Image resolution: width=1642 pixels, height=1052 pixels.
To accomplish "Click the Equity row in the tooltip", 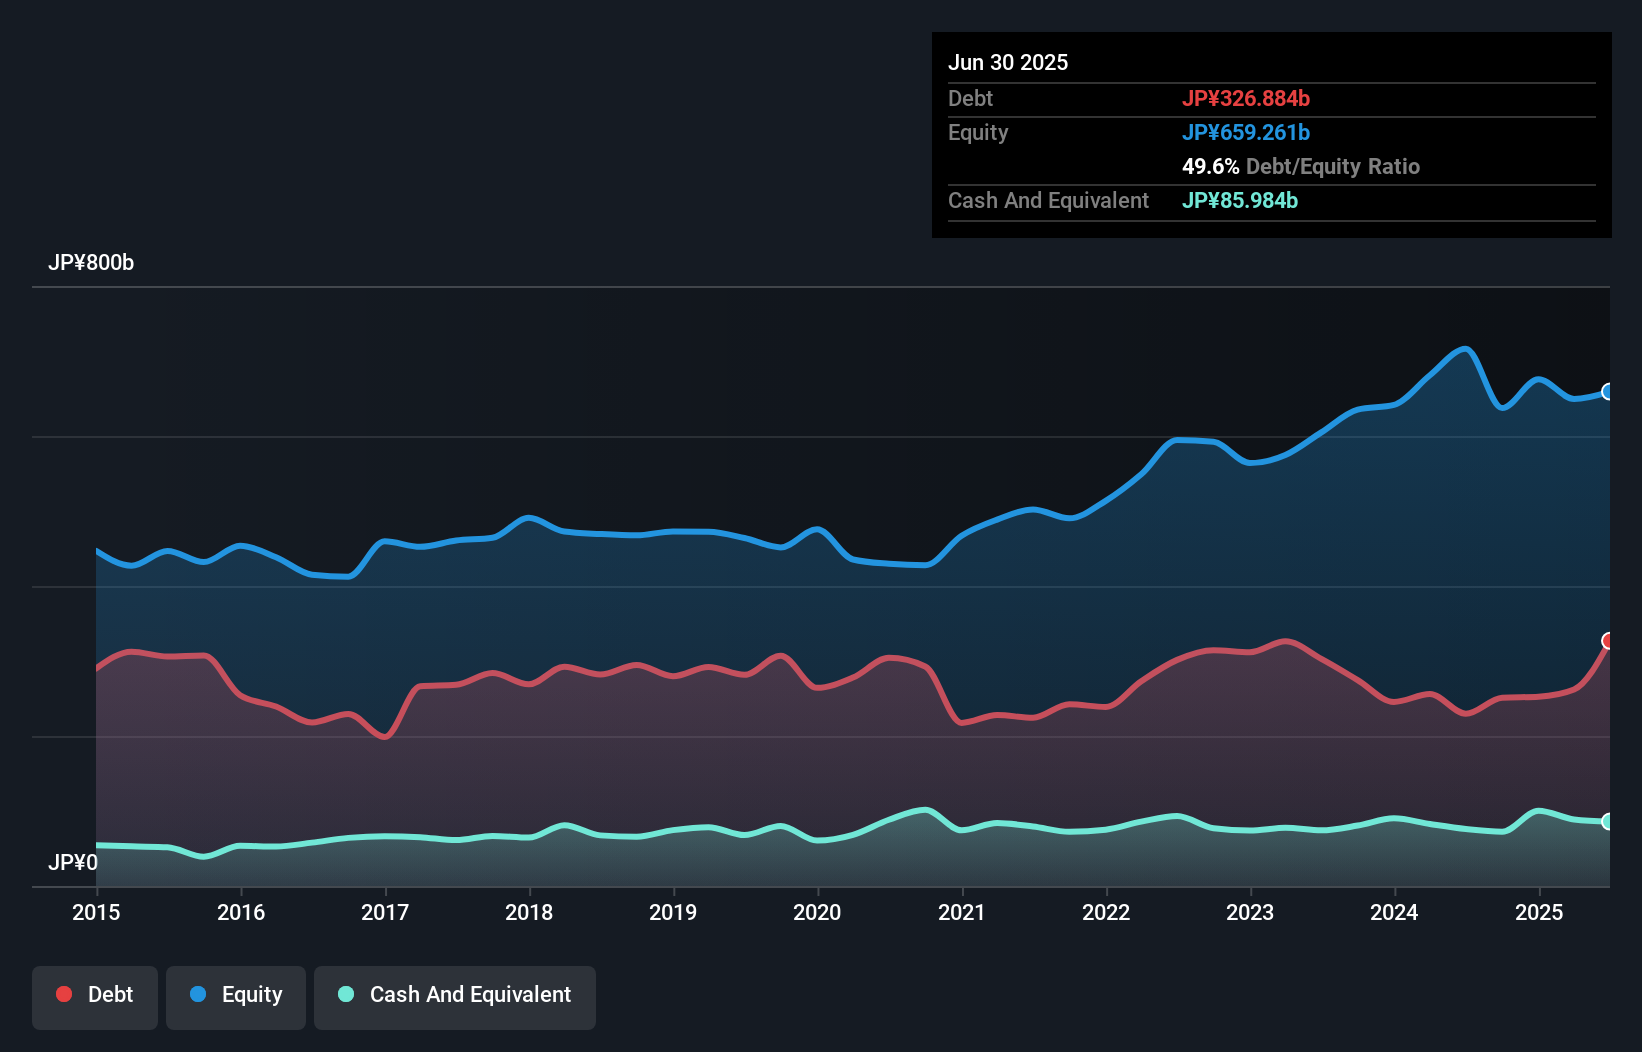I will point(978,132).
